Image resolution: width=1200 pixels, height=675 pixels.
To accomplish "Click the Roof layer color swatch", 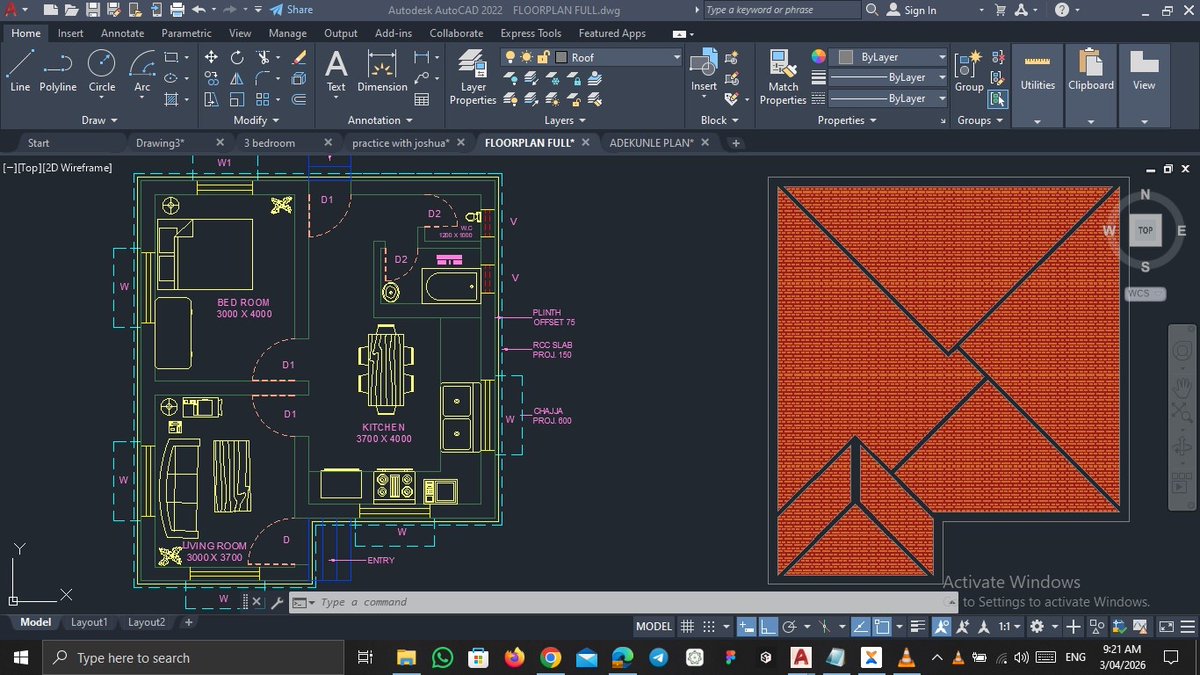I will [x=561, y=58].
